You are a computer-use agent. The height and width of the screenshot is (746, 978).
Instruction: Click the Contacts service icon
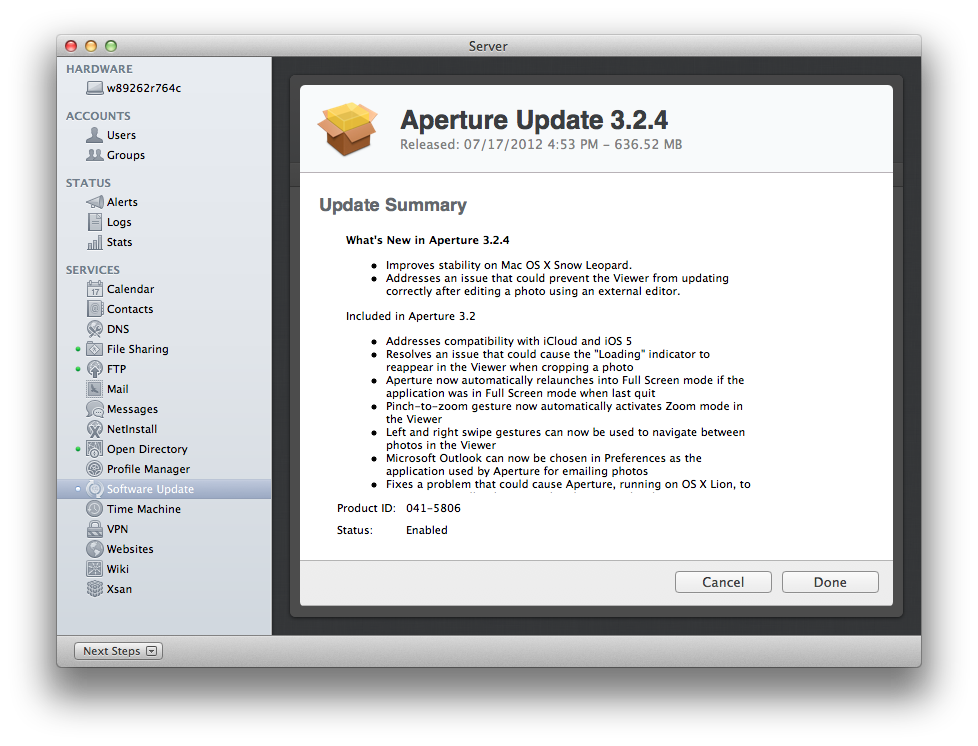point(95,309)
